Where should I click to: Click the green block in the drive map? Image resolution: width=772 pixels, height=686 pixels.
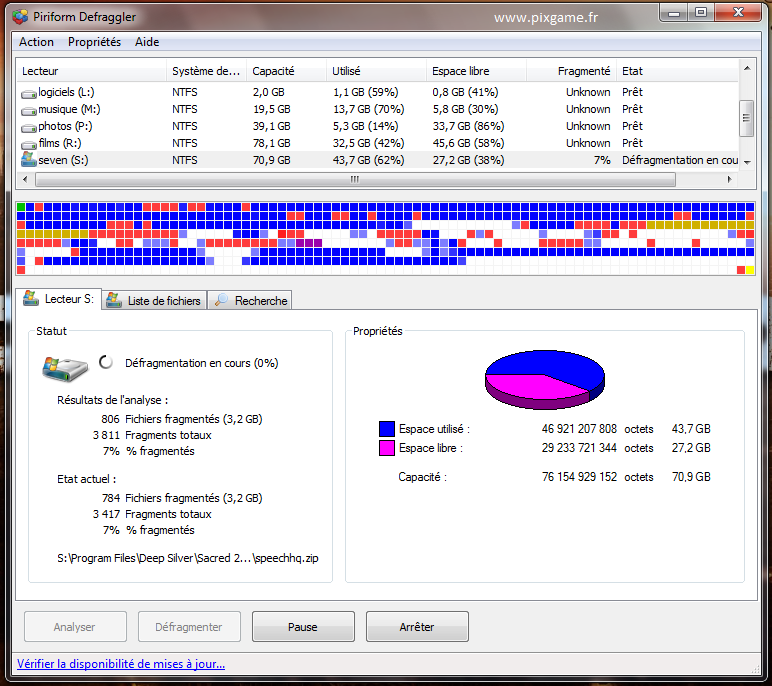(x=21, y=207)
